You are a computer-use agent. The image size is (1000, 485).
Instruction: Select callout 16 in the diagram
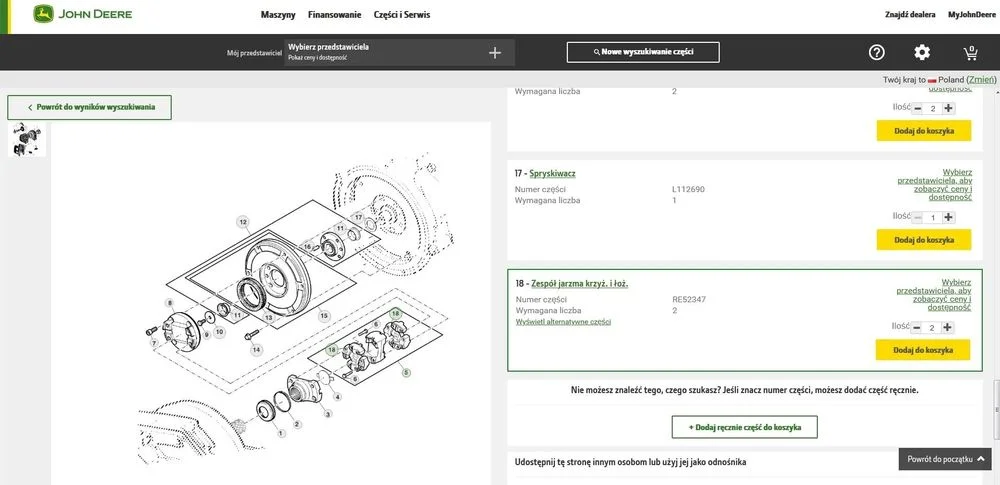309,247
